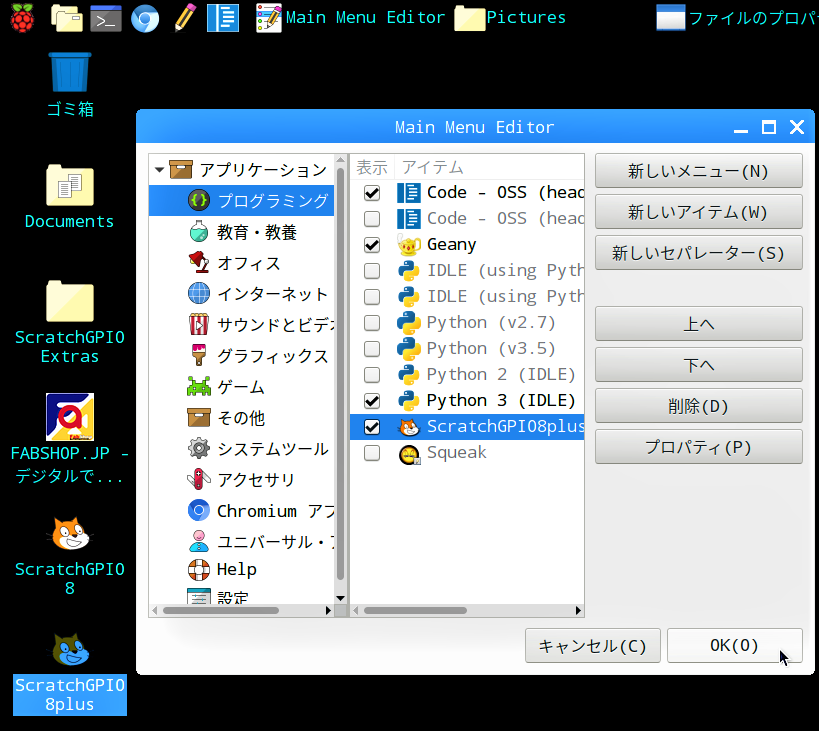The image size is (819, 731).
Task: Select the グラフィックス menu category
Action: pyautogui.click(x=241, y=356)
